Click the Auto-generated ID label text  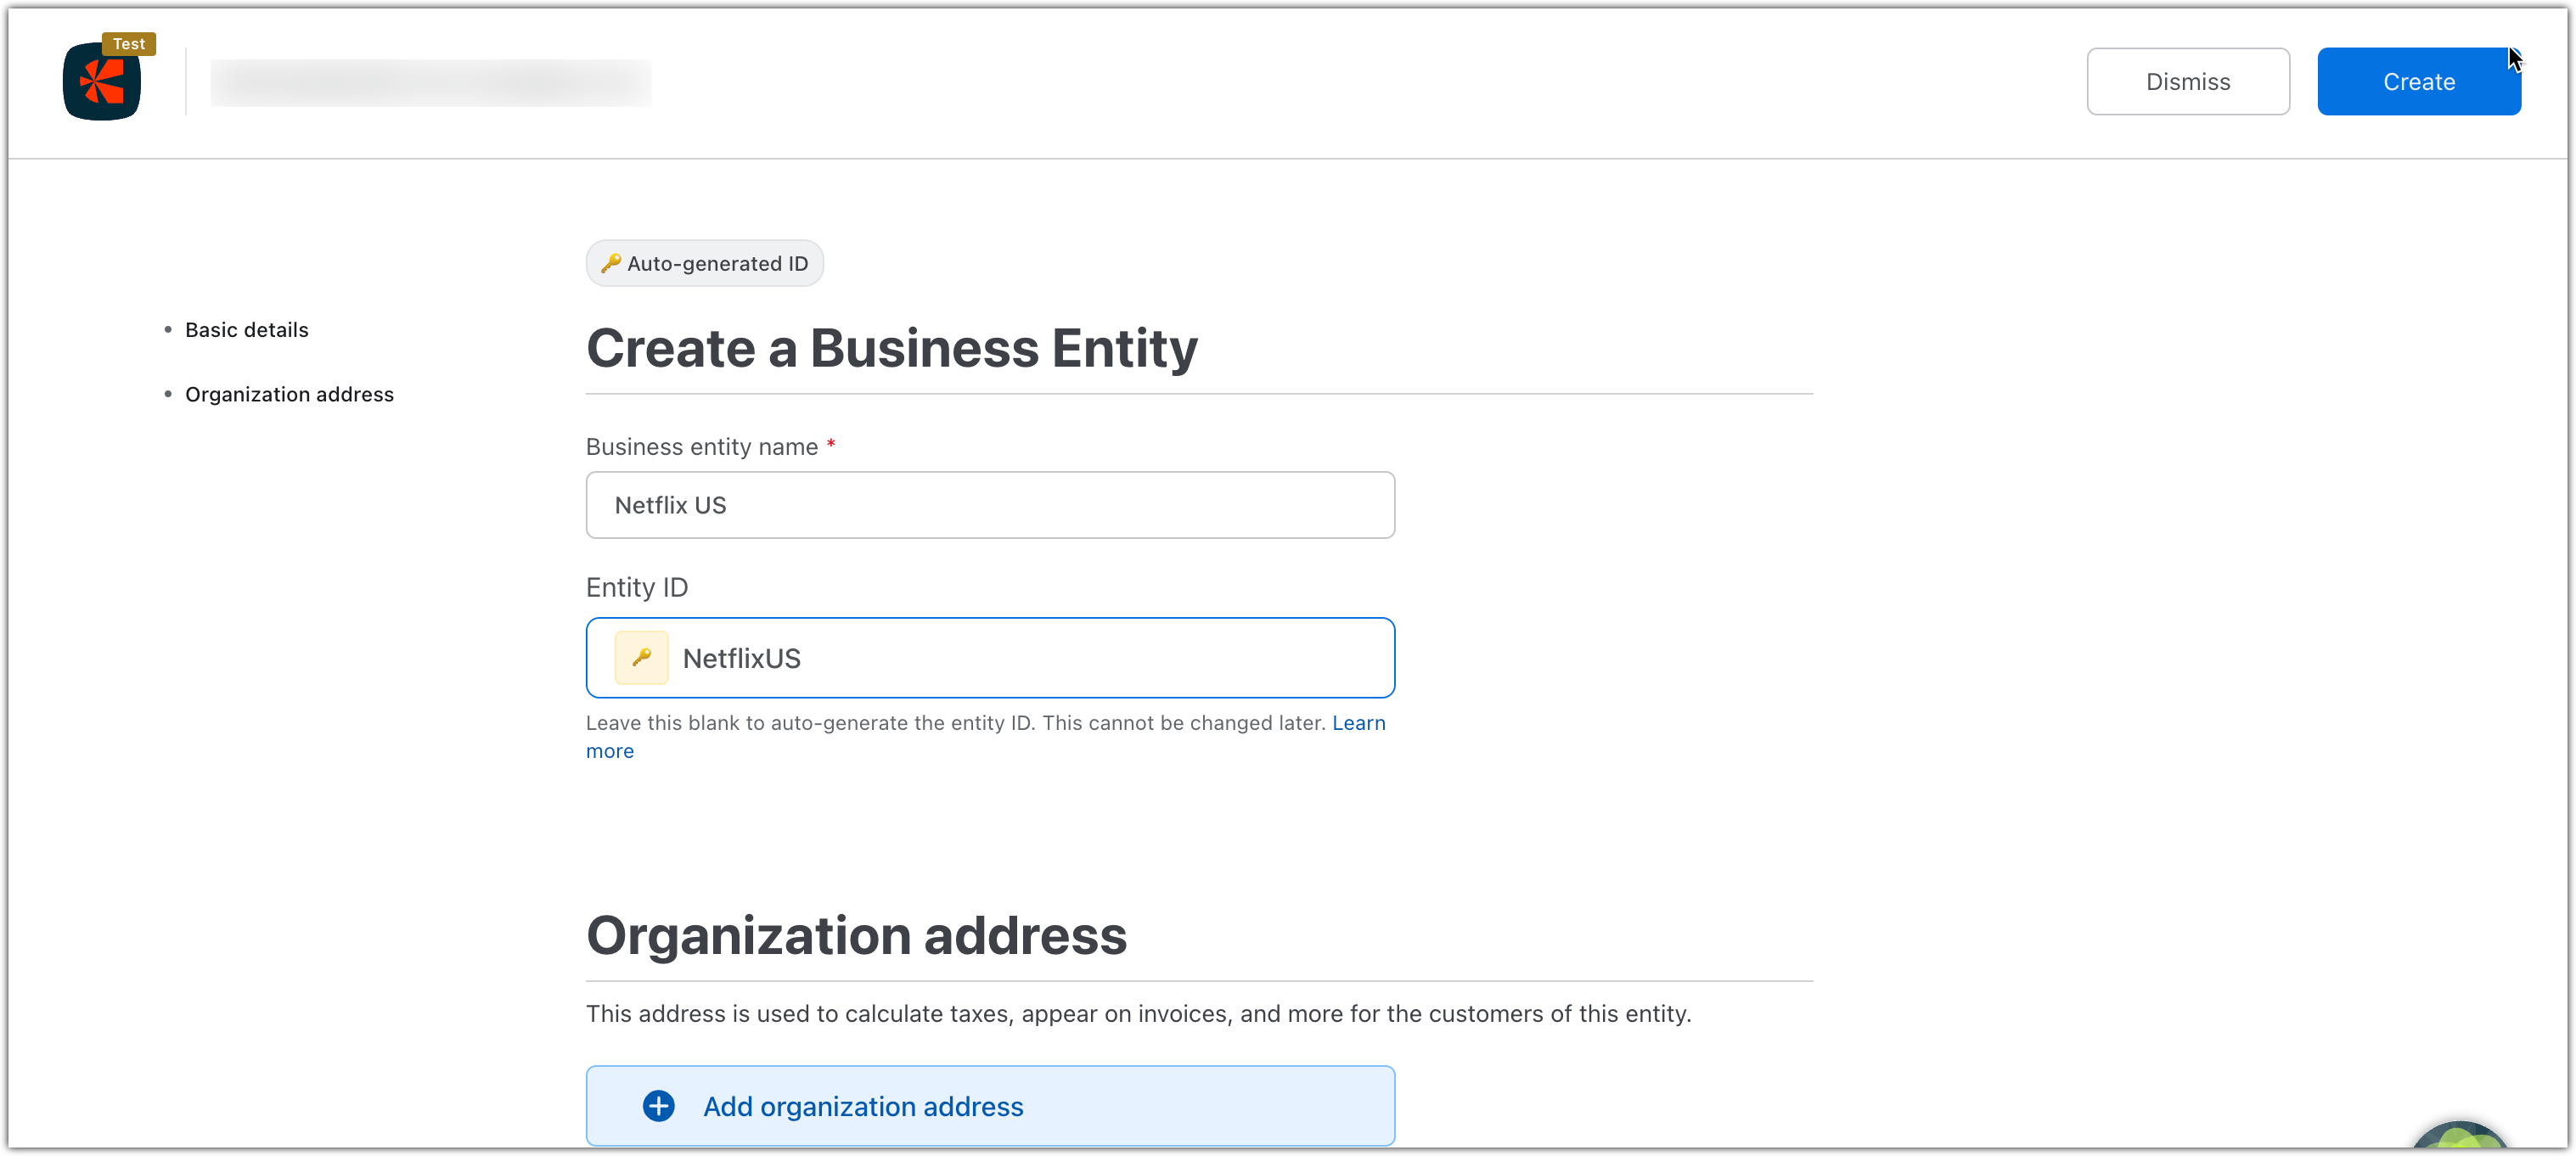point(717,263)
